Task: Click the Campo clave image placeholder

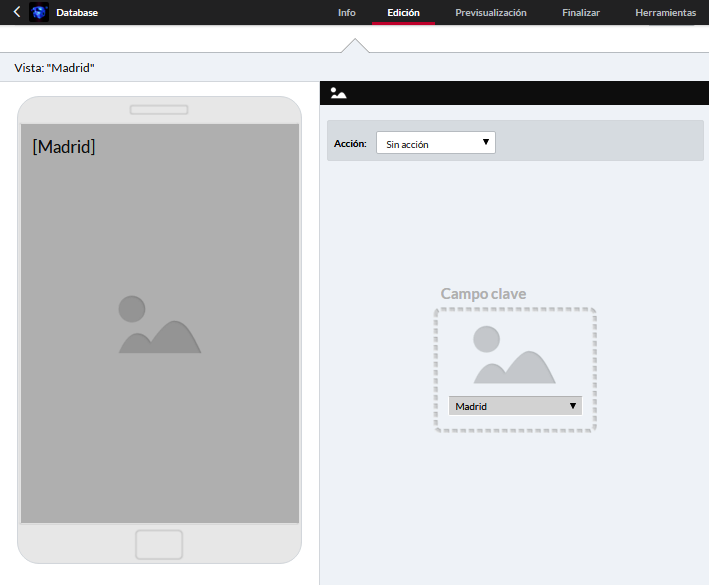Action: point(514,355)
